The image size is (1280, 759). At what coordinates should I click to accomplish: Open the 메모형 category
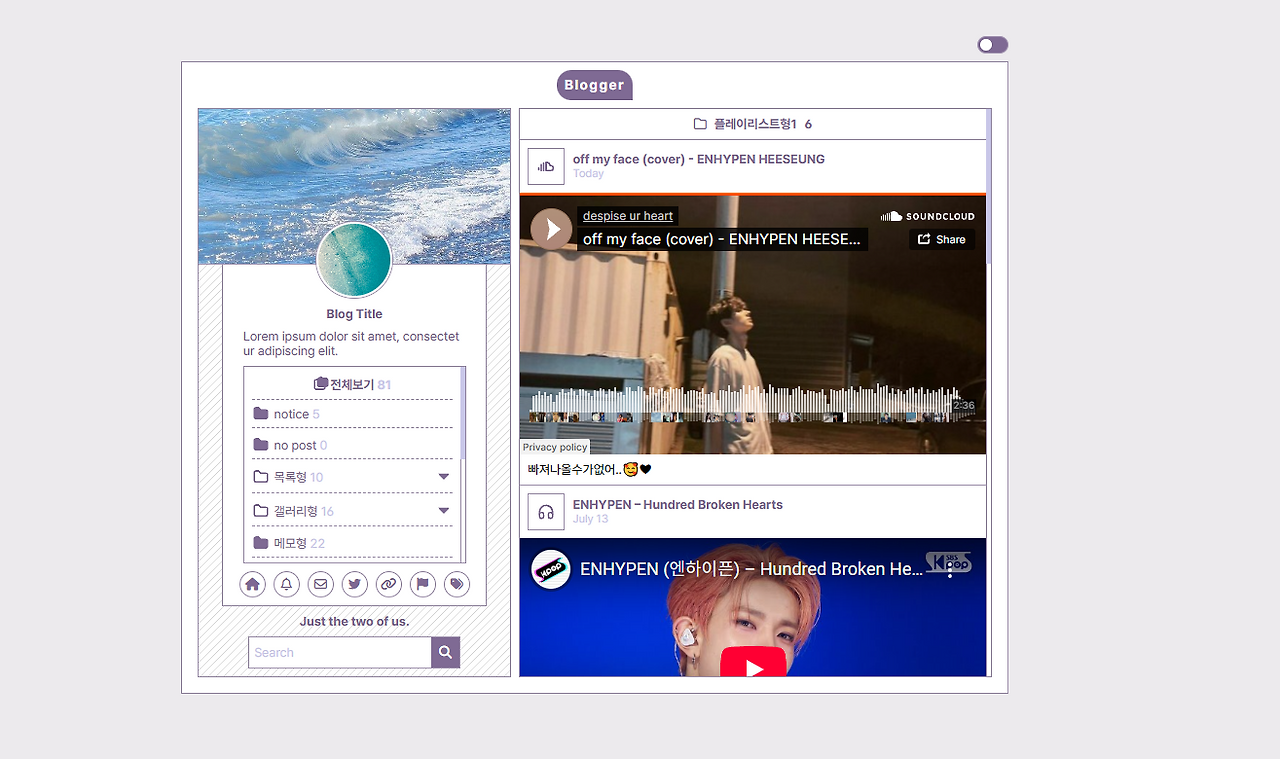[x=289, y=543]
